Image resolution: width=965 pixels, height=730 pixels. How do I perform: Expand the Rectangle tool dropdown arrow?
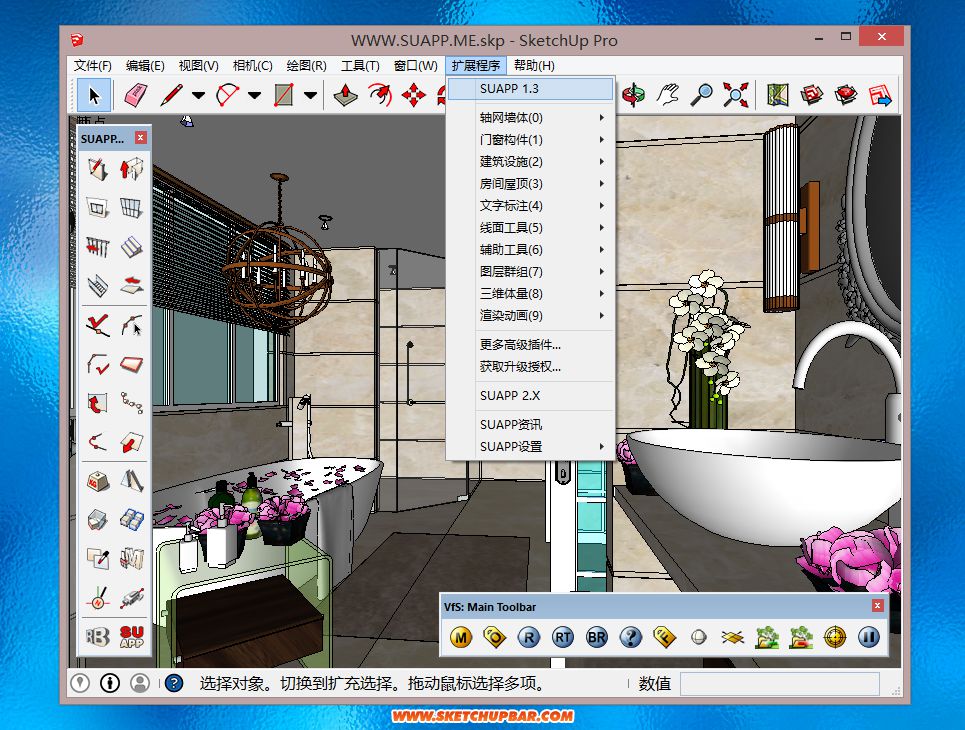pos(310,95)
